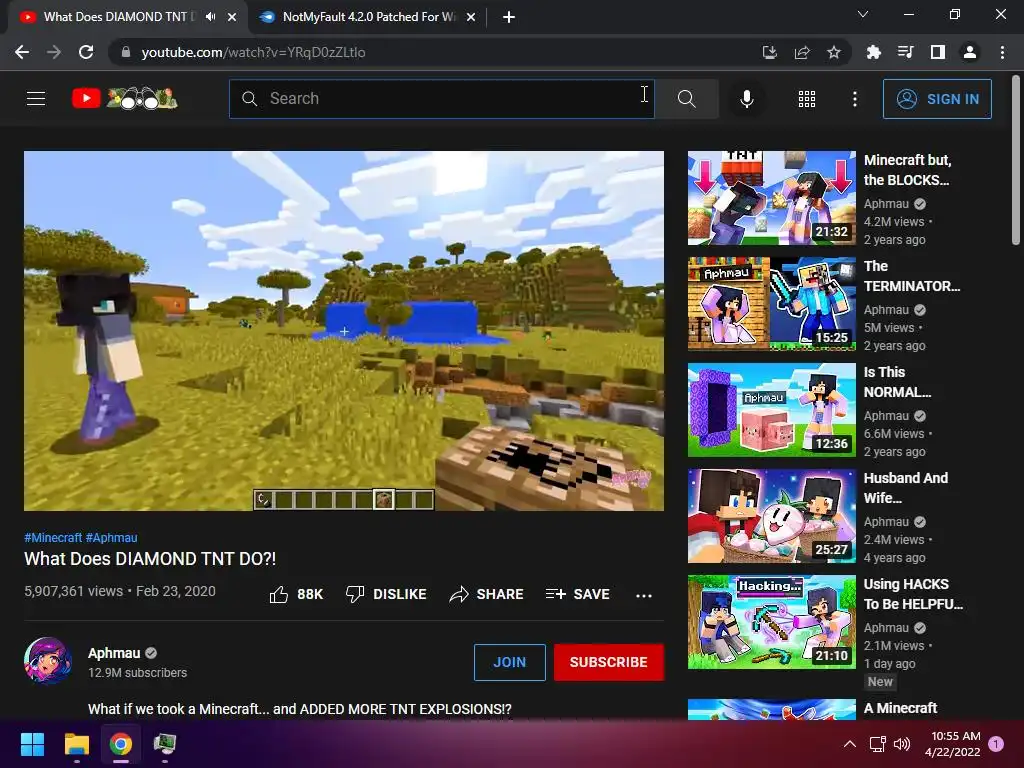
Task: Open the #Minecraft hashtag link
Action: [53, 537]
